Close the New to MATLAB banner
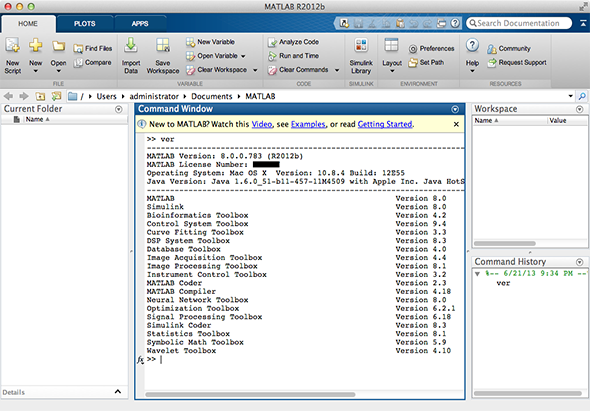This screenshot has width=590, height=411. (x=456, y=124)
